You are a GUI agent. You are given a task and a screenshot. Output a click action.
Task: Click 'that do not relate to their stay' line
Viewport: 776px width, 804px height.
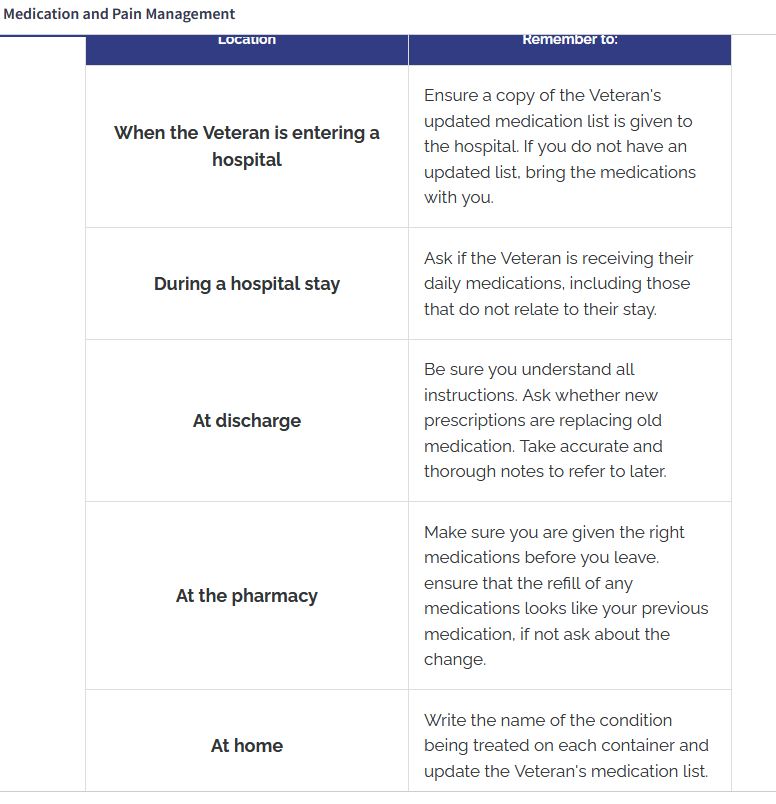pos(540,309)
